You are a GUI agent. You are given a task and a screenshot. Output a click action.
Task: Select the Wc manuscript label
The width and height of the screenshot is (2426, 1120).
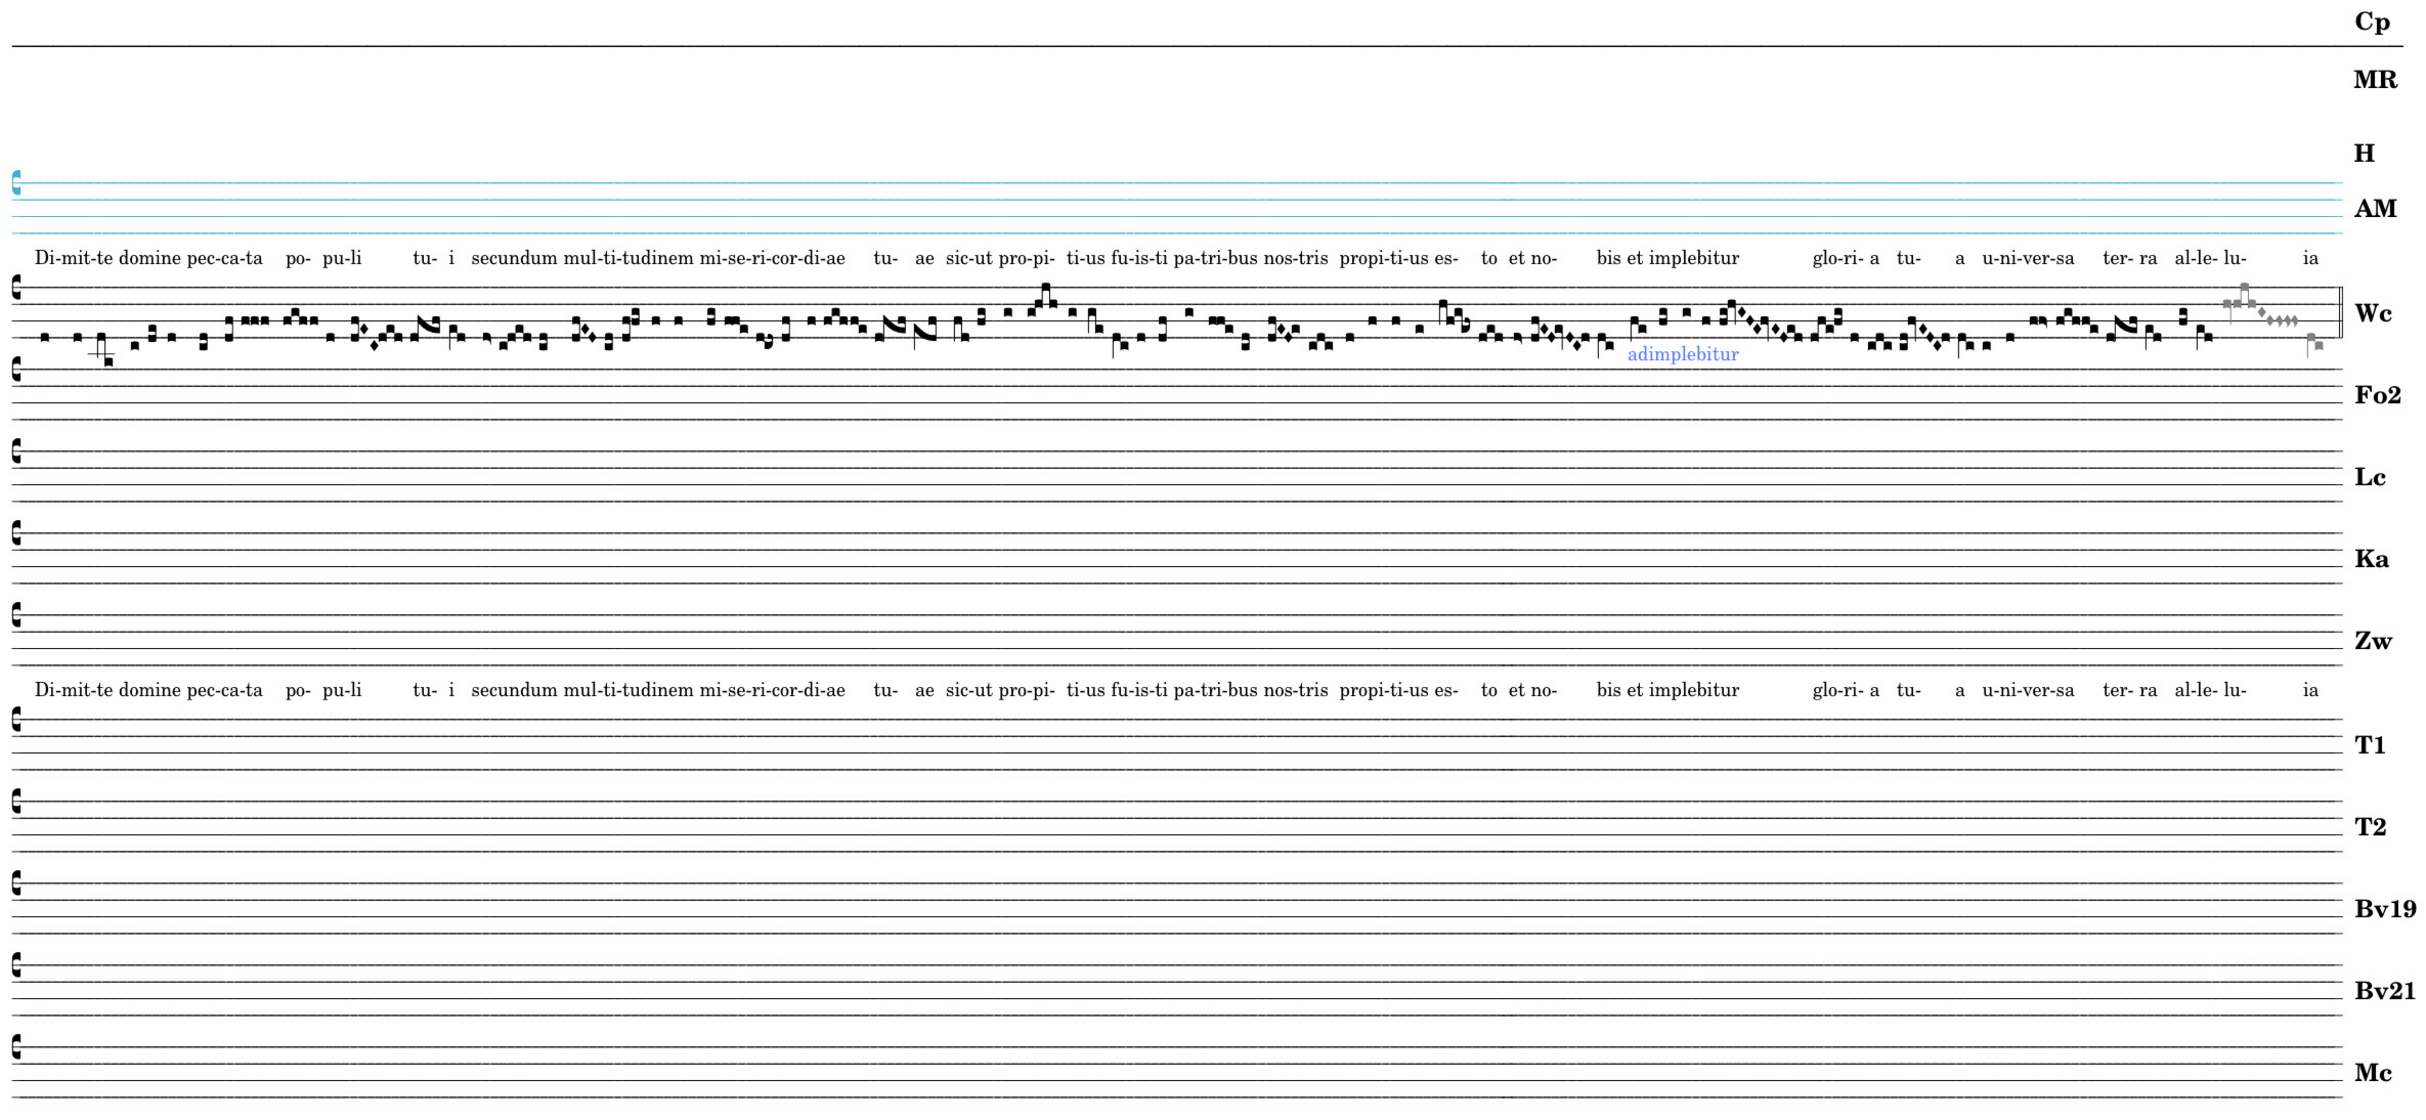pyautogui.click(x=2373, y=314)
